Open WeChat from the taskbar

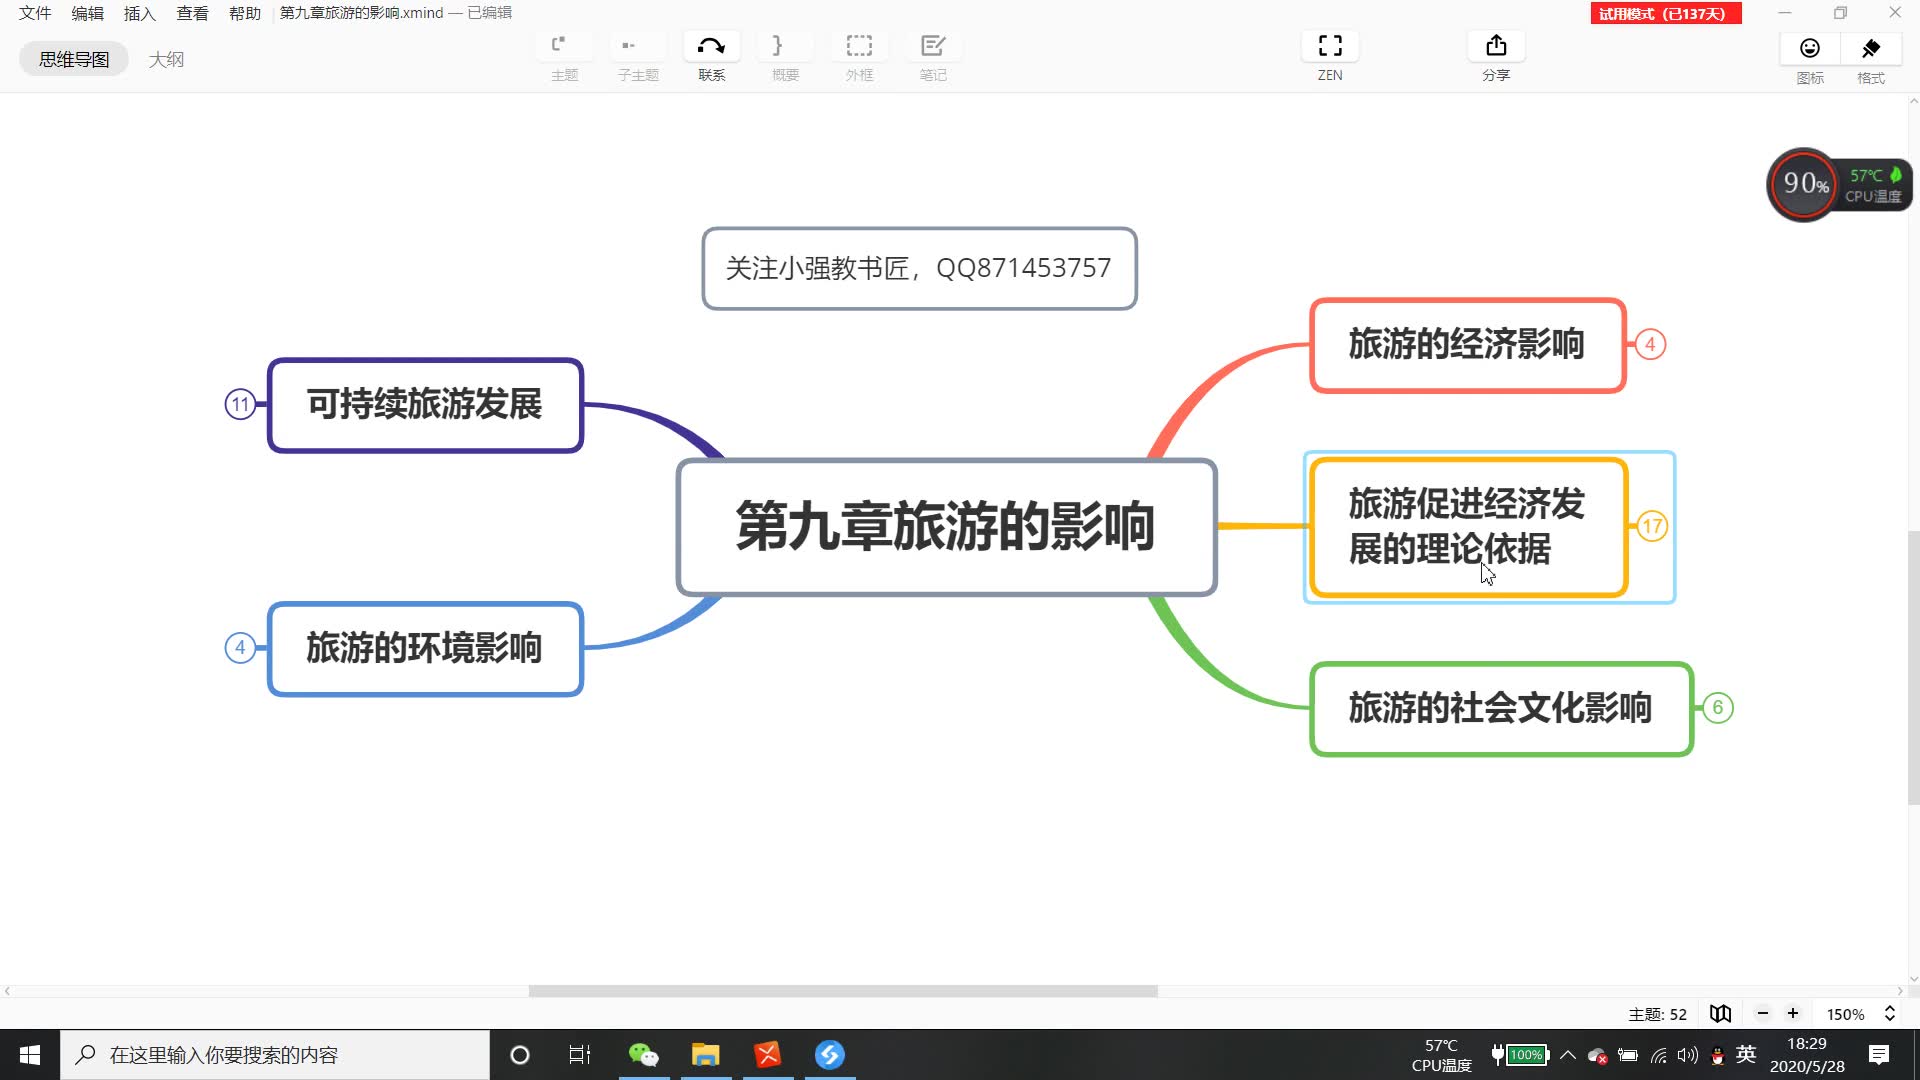tap(643, 1055)
